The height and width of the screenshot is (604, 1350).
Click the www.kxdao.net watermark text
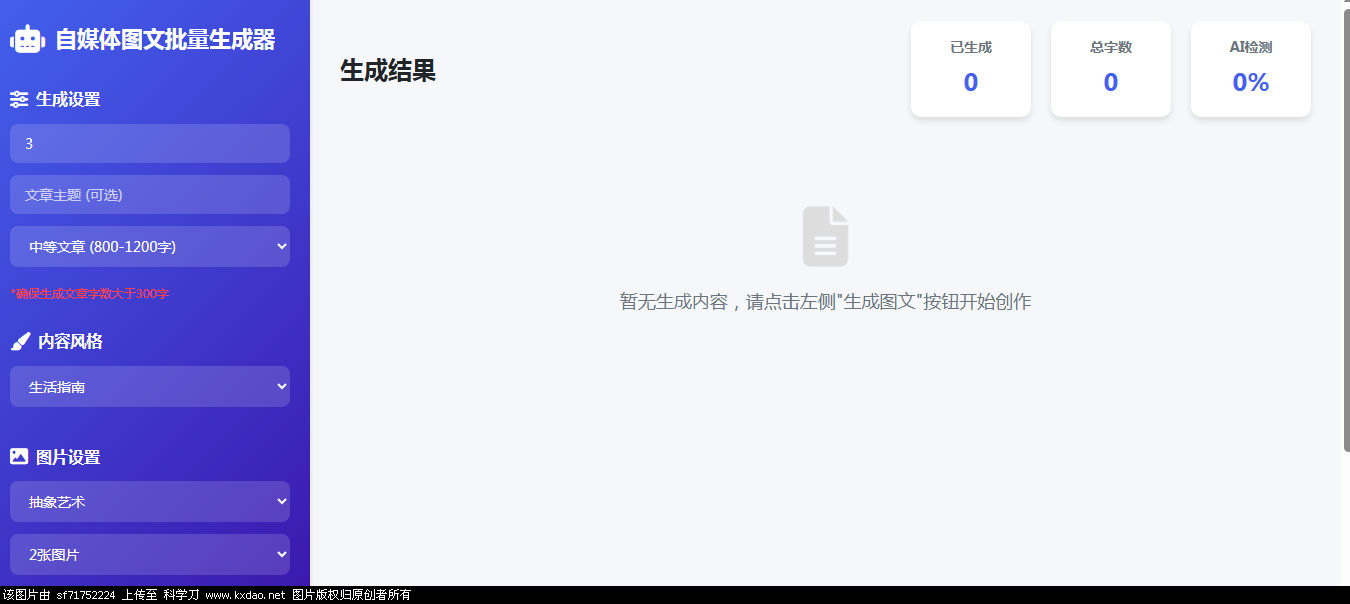click(245, 595)
